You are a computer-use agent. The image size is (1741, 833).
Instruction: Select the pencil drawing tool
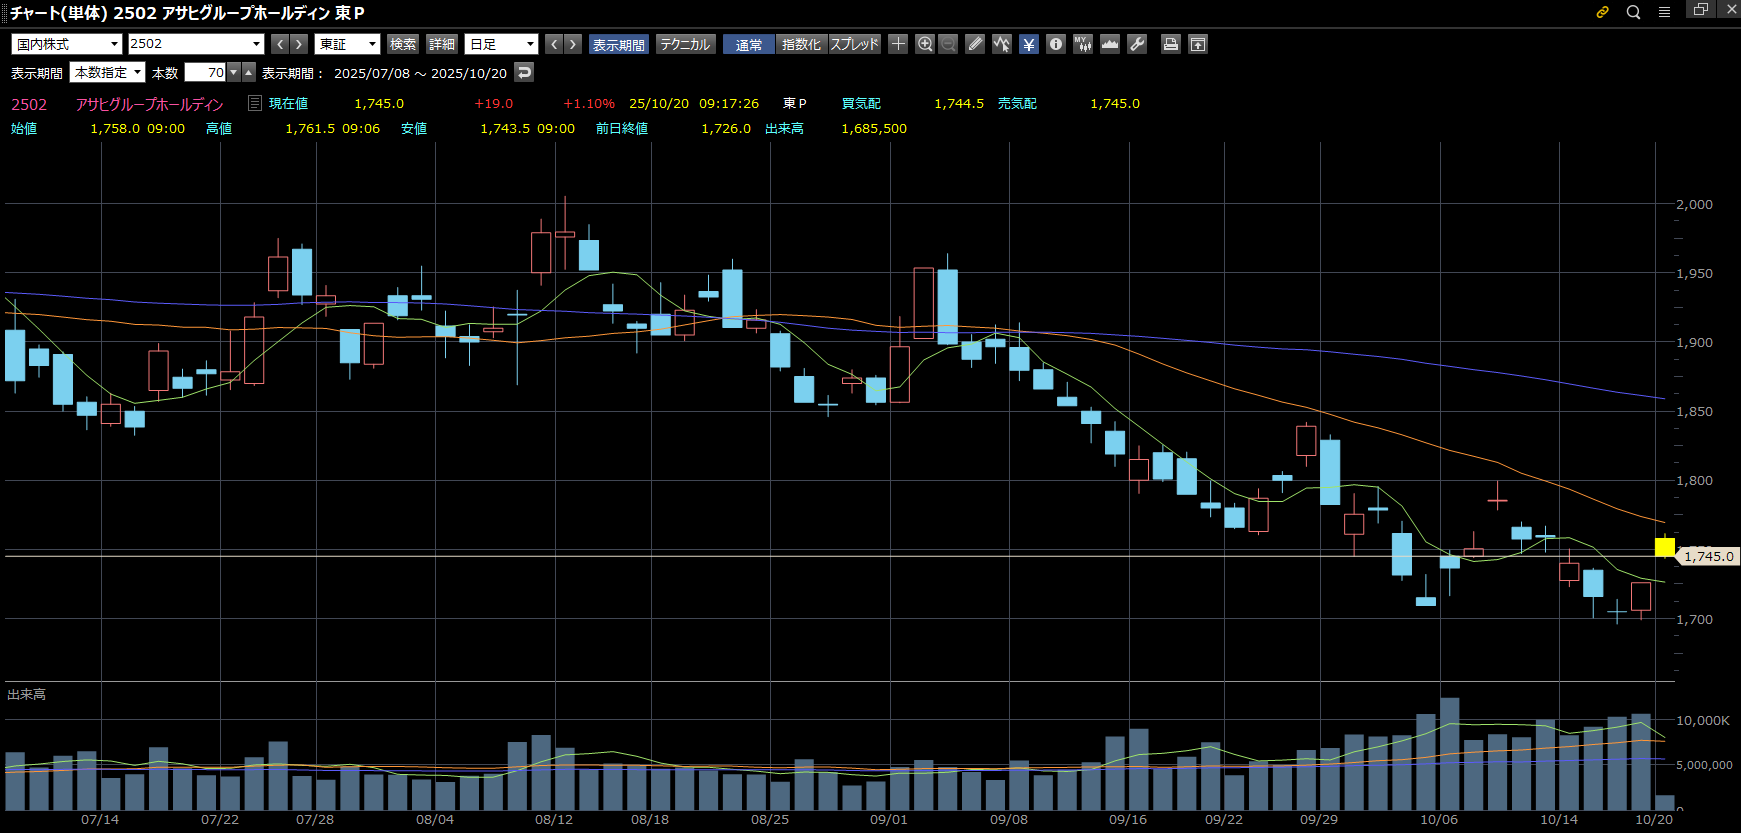click(x=975, y=44)
